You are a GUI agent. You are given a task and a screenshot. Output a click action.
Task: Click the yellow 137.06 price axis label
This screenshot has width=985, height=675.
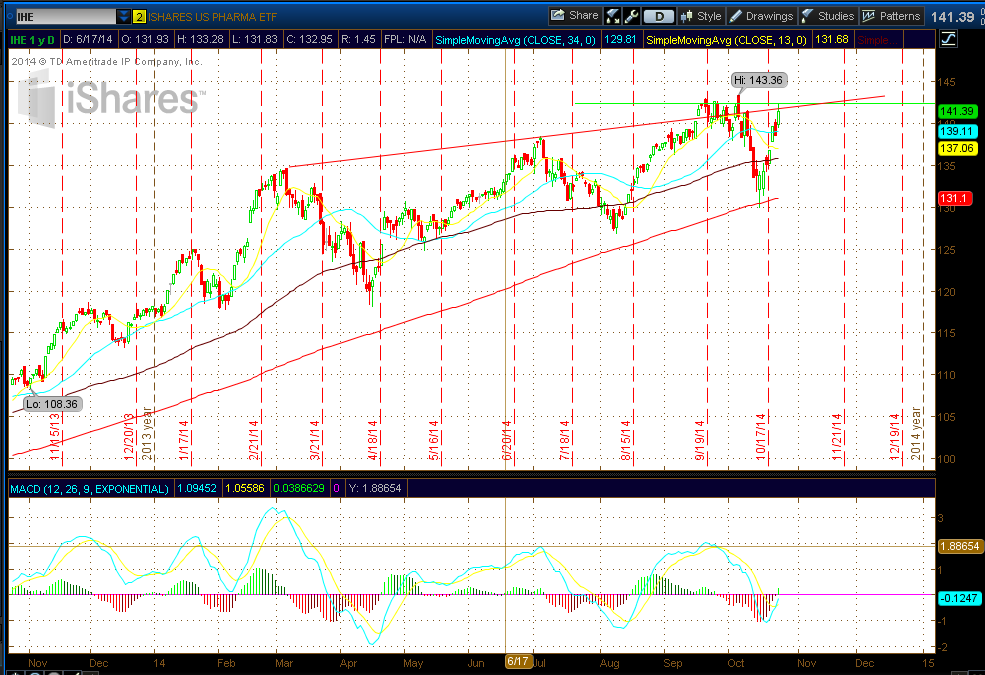[957, 148]
